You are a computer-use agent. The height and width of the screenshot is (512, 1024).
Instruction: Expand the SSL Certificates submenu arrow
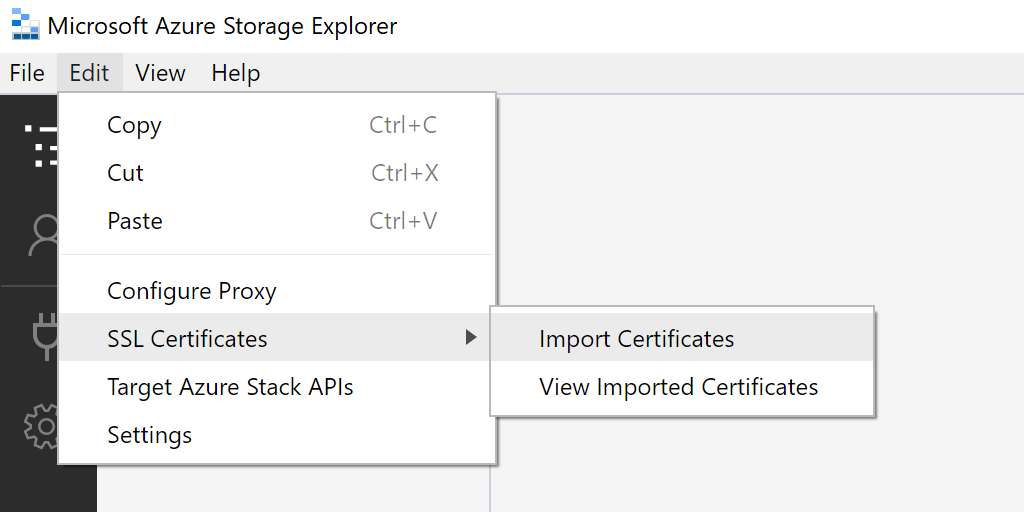471,338
